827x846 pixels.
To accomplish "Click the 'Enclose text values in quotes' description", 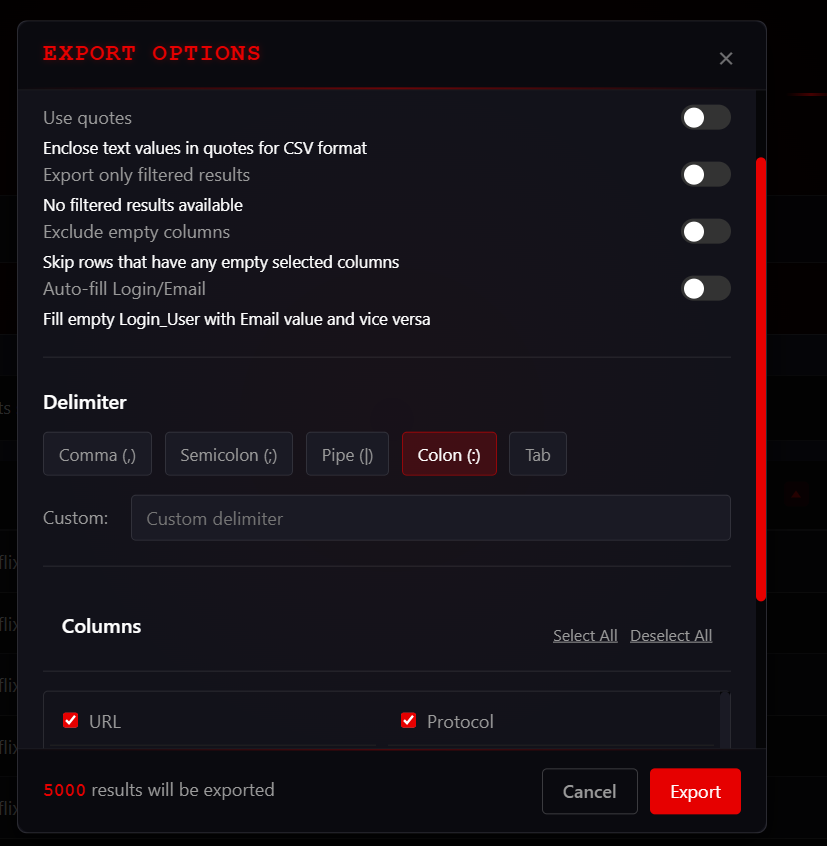I will click(205, 148).
